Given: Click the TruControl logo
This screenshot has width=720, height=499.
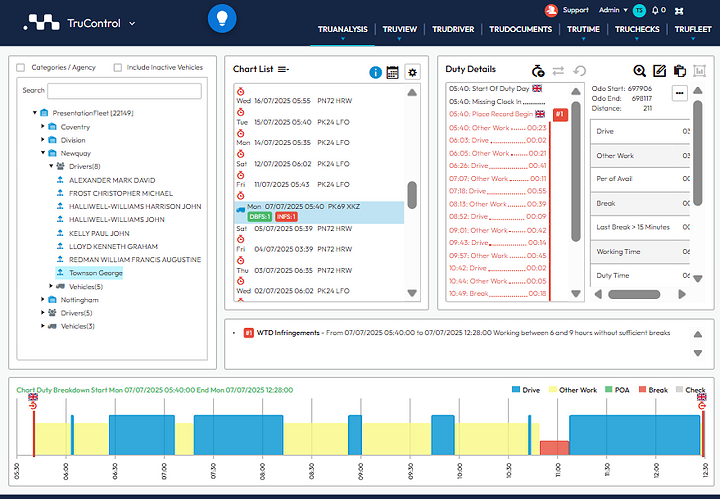Looking at the screenshot, I should [x=42, y=22].
